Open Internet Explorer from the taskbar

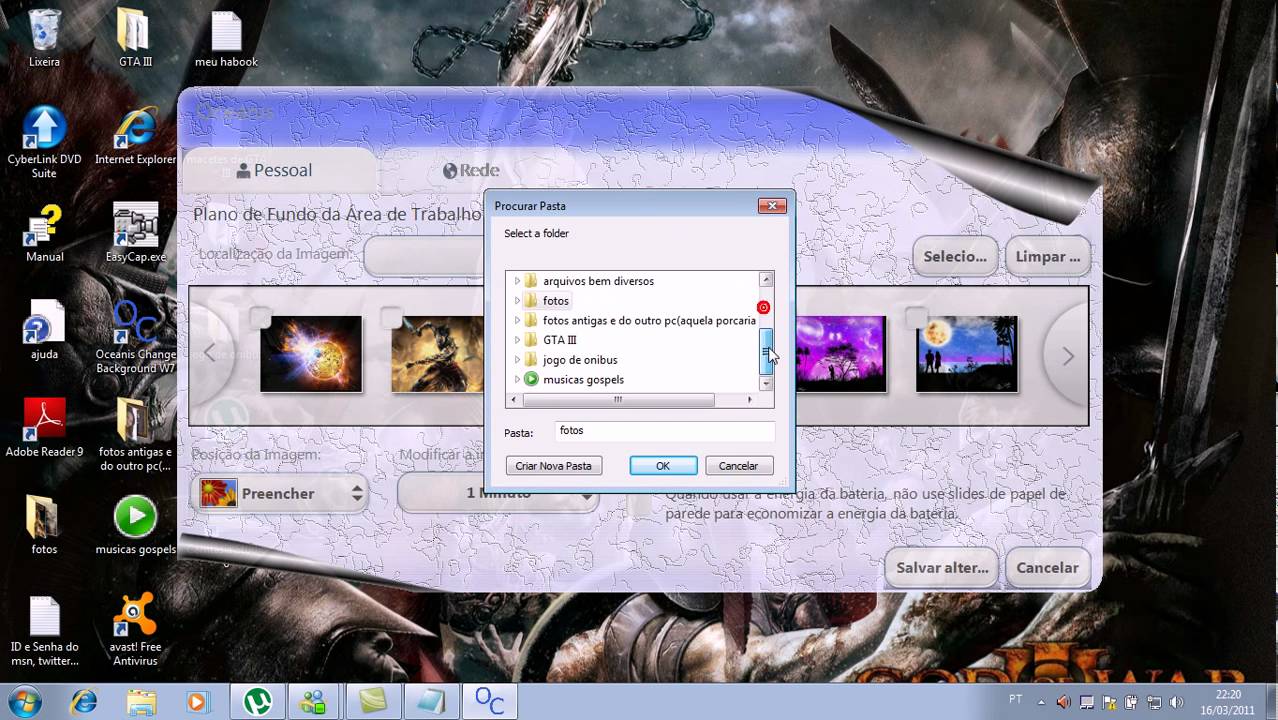coord(83,702)
